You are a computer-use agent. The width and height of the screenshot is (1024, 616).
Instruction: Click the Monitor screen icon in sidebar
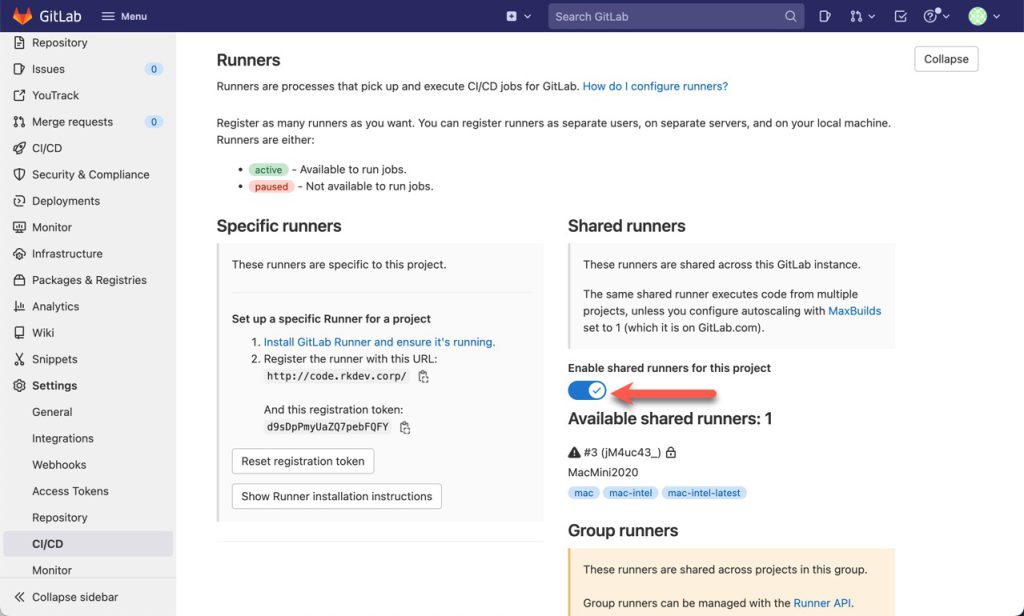click(x=19, y=227)
